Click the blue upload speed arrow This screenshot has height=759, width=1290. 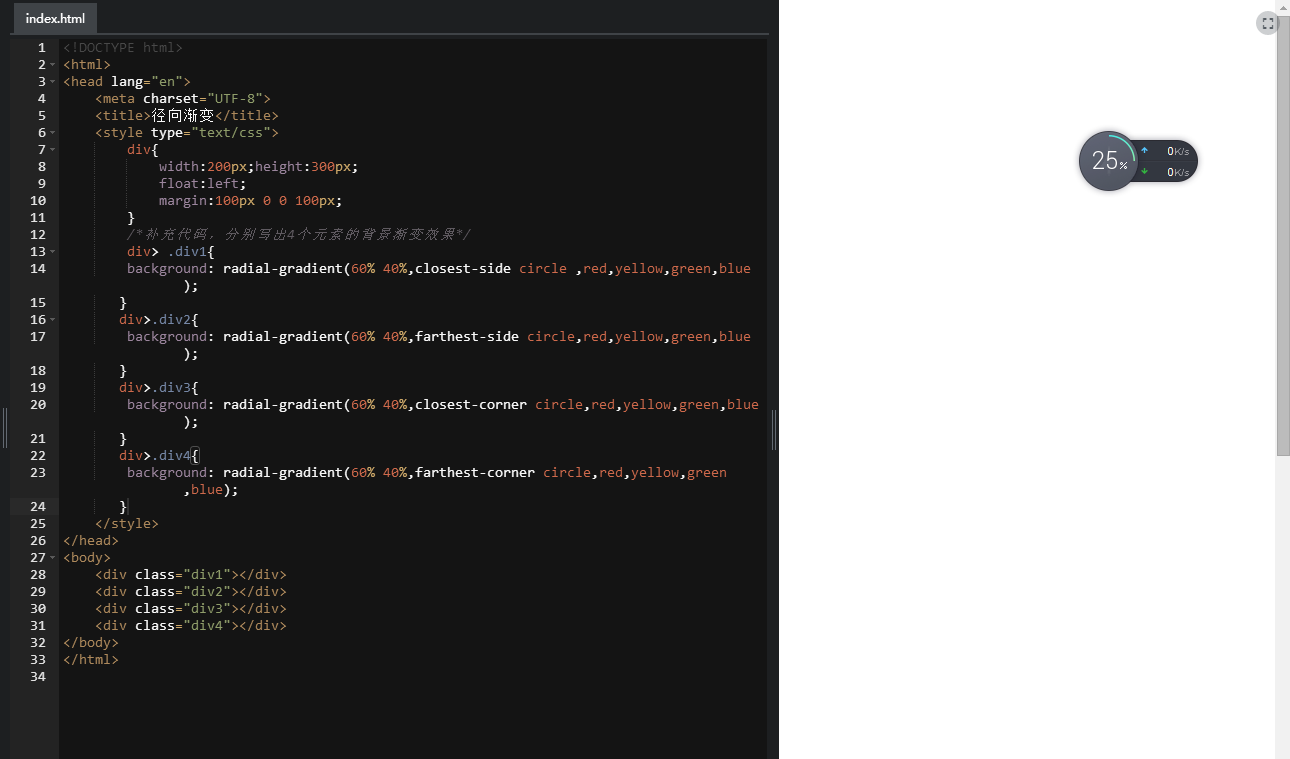(1145, 151)
